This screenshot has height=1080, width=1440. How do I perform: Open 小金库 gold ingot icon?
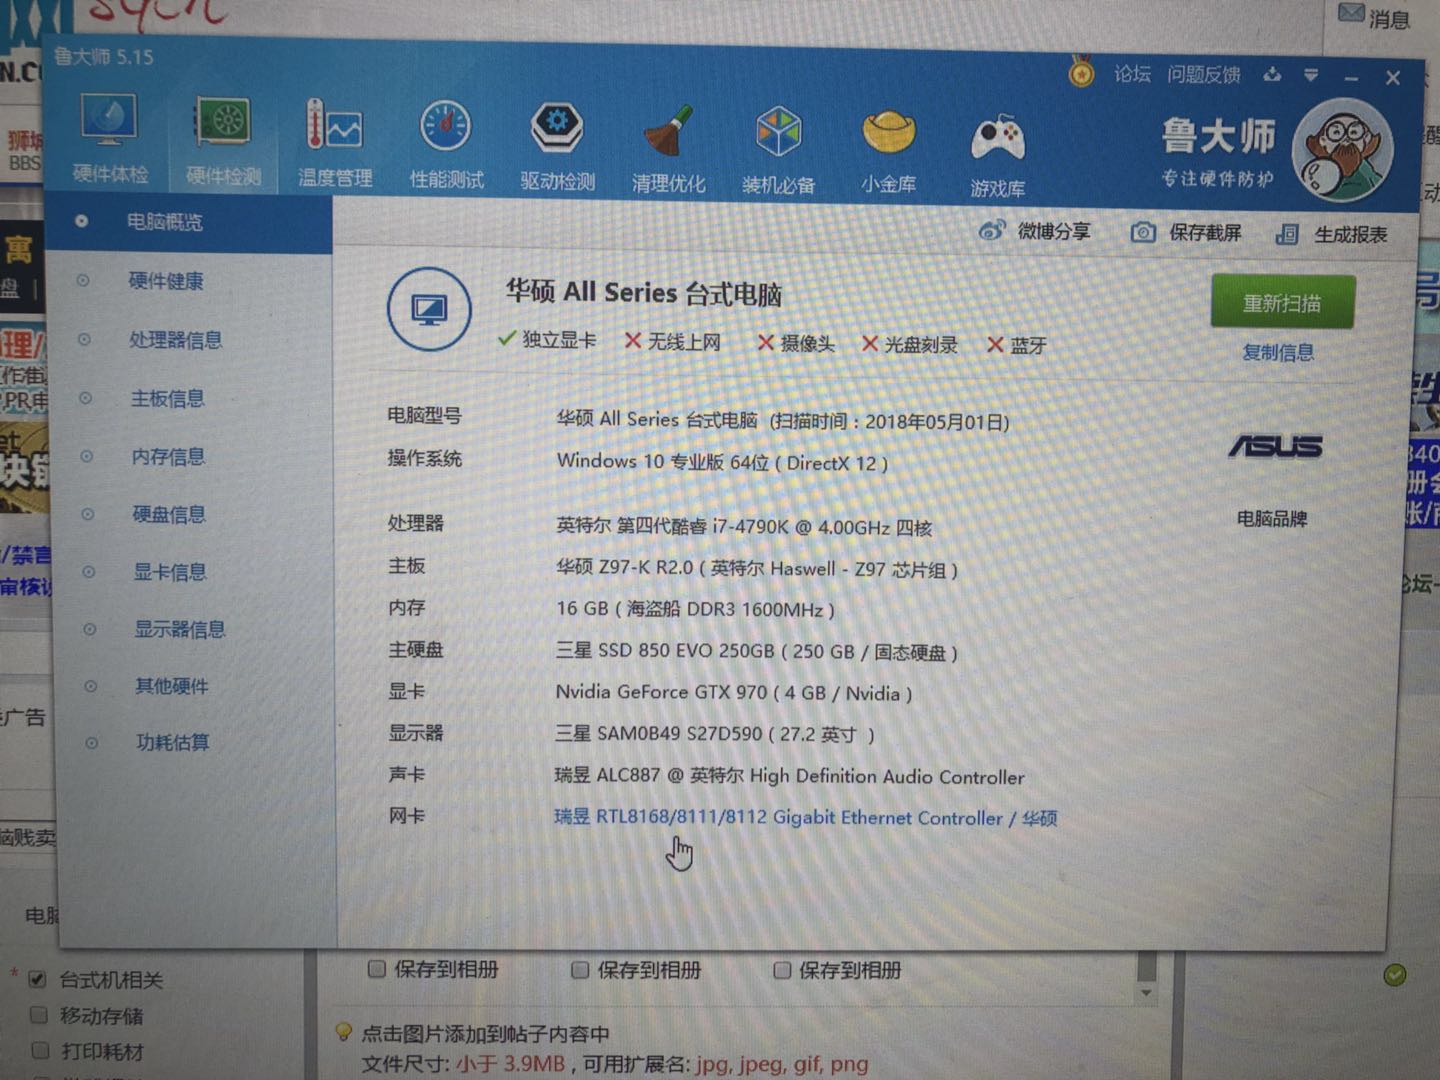pyautogui.click(x=888, y=152)
